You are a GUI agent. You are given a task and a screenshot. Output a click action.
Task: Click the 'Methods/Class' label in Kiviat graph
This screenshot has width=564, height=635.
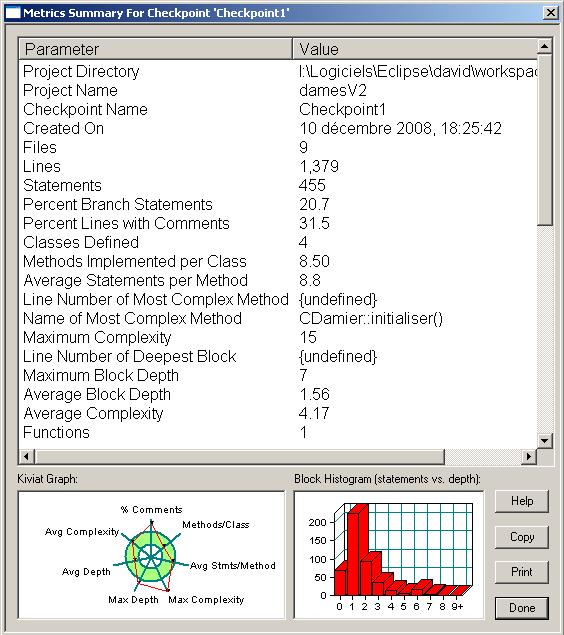[215, 525]
